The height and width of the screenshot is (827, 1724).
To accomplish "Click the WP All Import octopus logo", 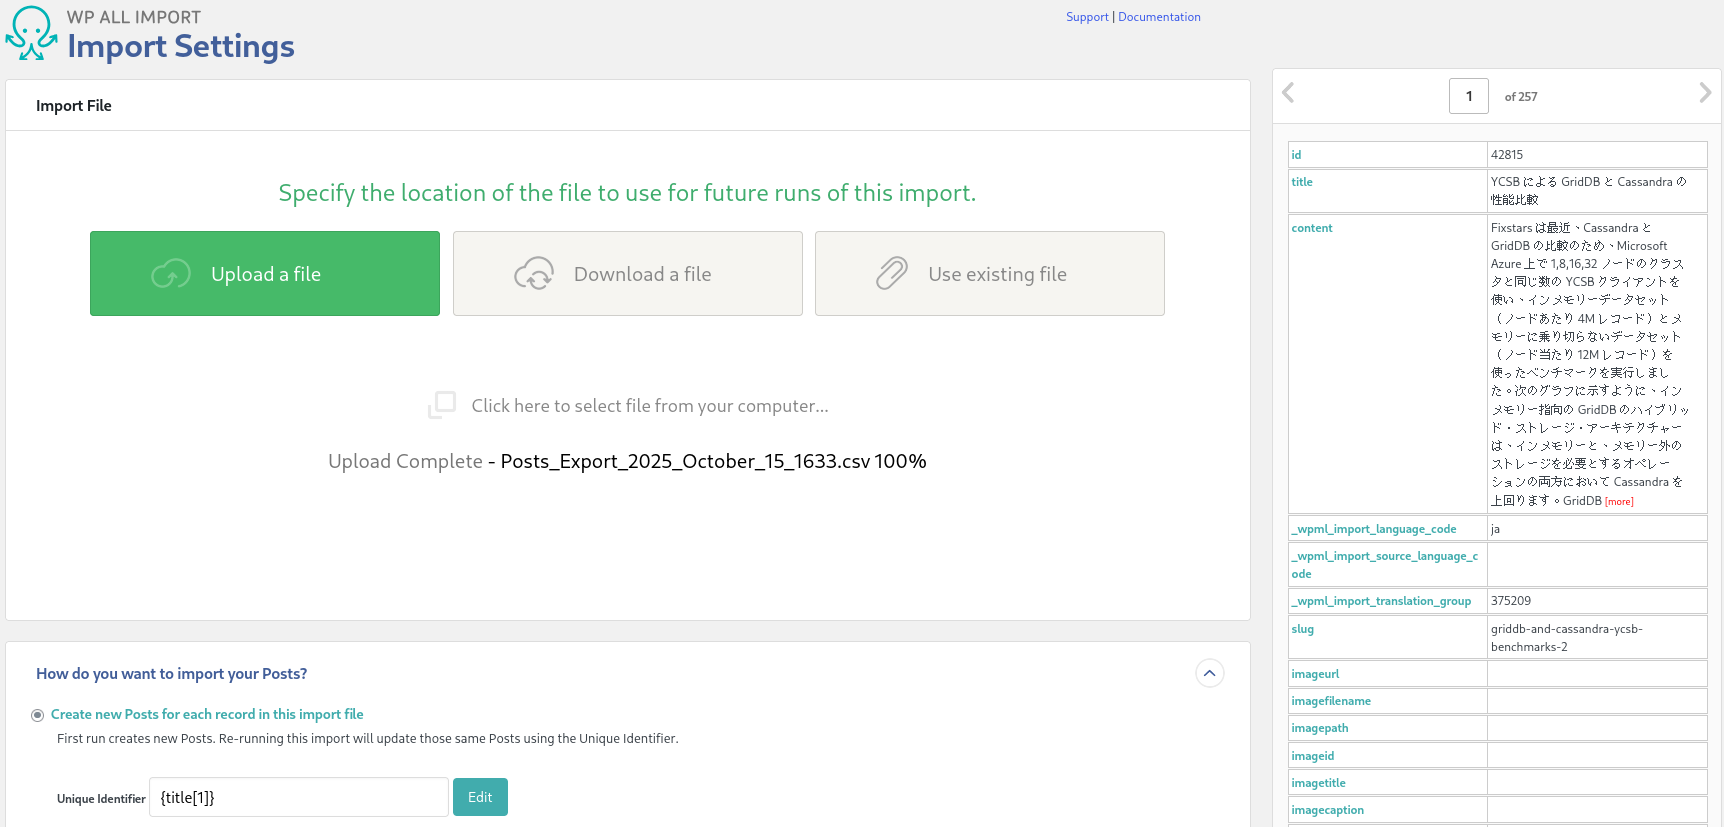I will point(31,33).
